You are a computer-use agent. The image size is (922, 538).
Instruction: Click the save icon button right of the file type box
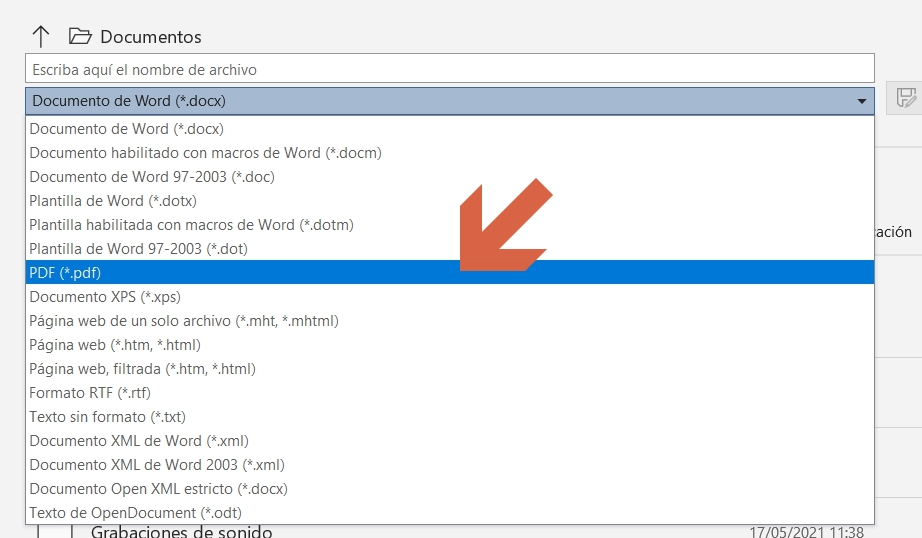click(906, 98)
